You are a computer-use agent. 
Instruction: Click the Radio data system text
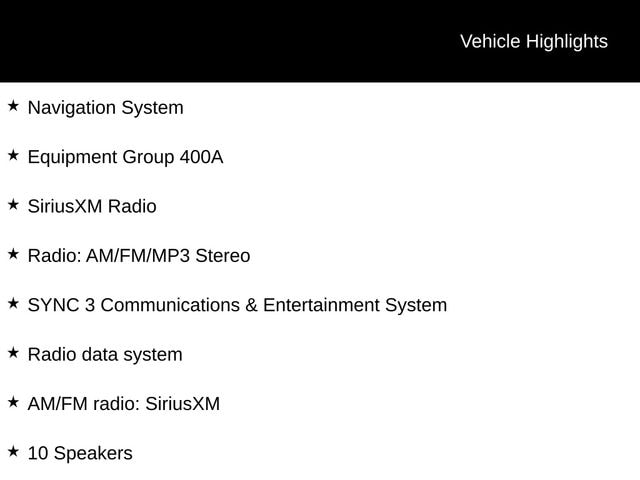[x=105, y=354]
